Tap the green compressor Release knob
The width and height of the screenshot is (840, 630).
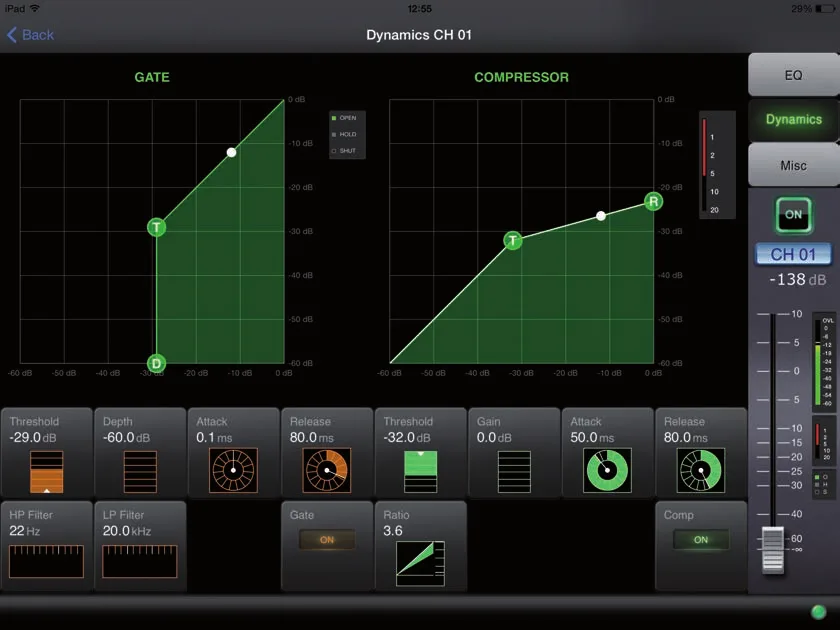coord(701,470)
